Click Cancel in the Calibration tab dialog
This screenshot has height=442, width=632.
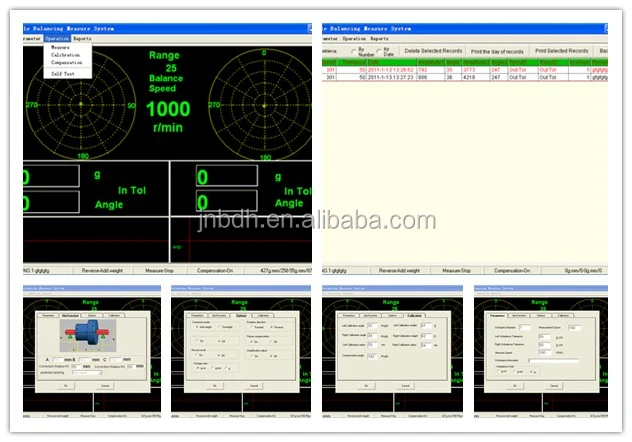pos(405,386)
